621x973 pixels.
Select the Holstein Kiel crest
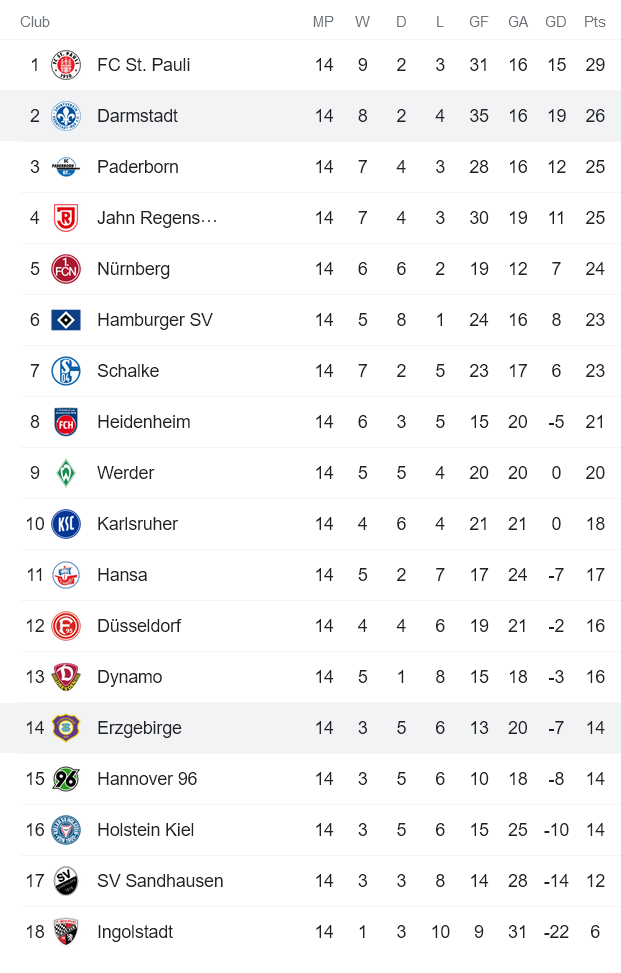click(65, 830)
